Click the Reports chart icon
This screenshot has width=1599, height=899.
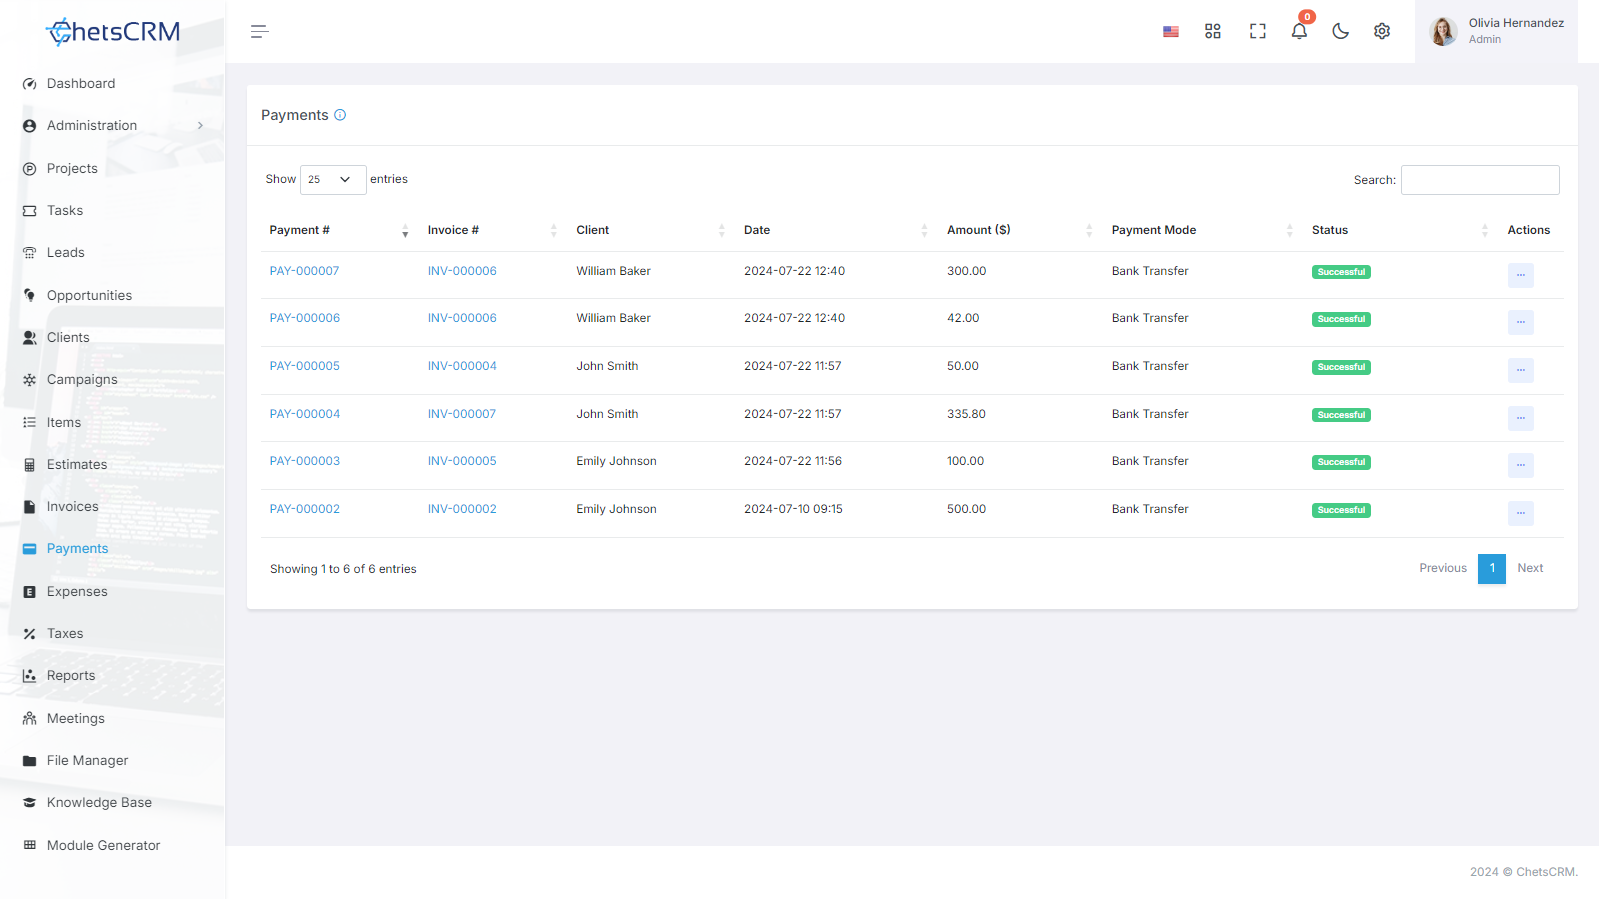click(29, 676)
